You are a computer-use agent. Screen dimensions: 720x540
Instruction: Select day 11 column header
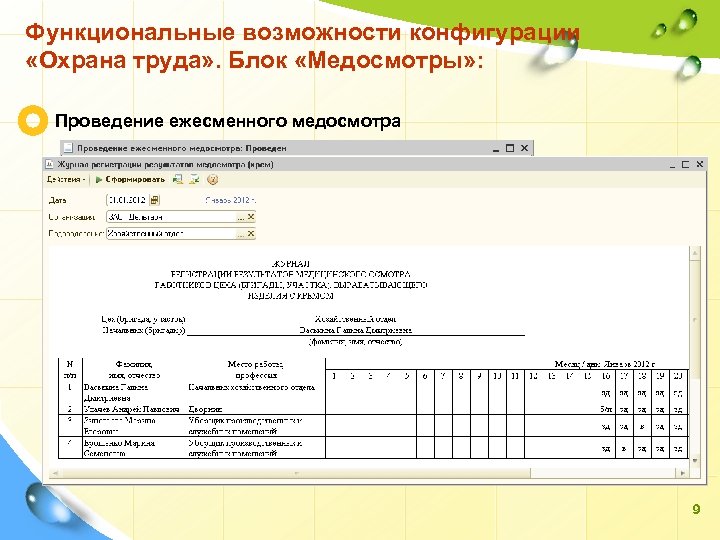pos(515,376)
